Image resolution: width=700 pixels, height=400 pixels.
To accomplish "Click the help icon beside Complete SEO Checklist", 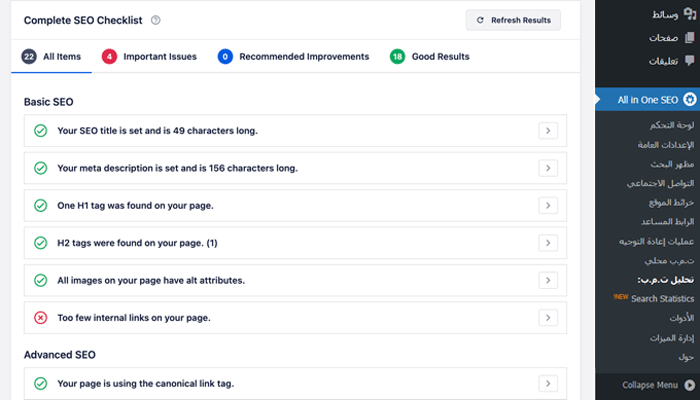I will pyautogui.click(x=155, y=20).
